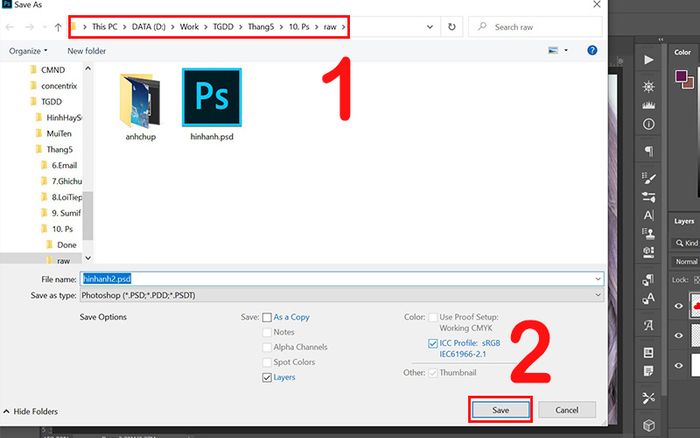This screenshot has width=700, height=438.
Task: Switch to the Color panel tab
Action: (x=682, y=52)
